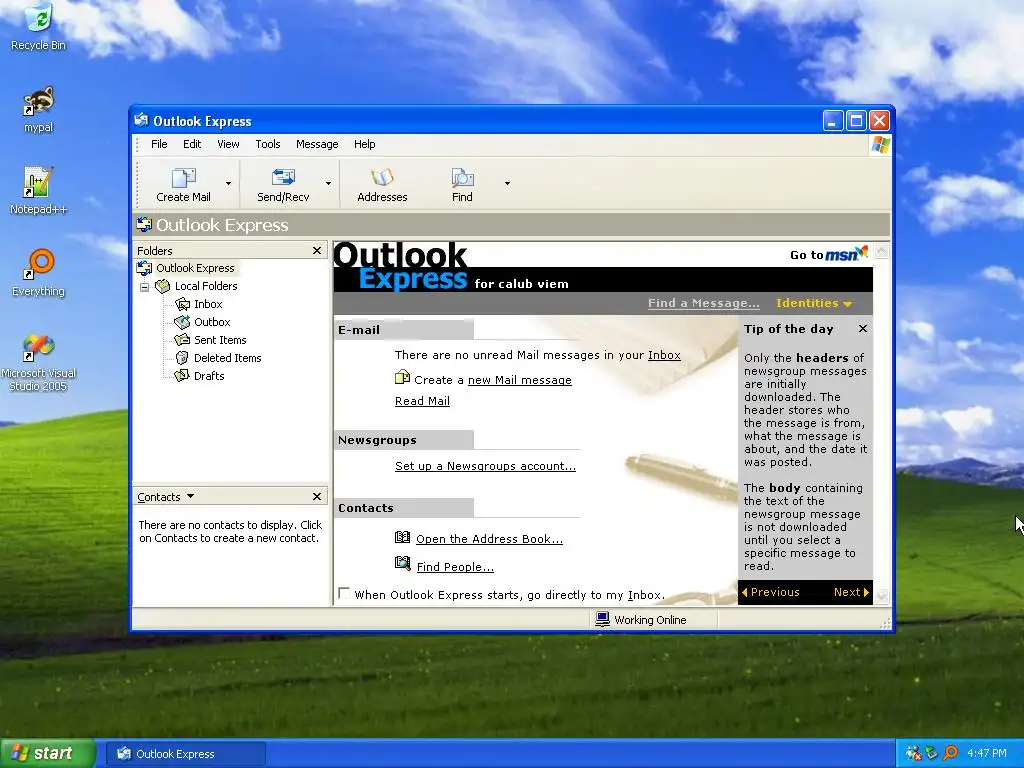Click the Everything search tray icon

point(950,753)
